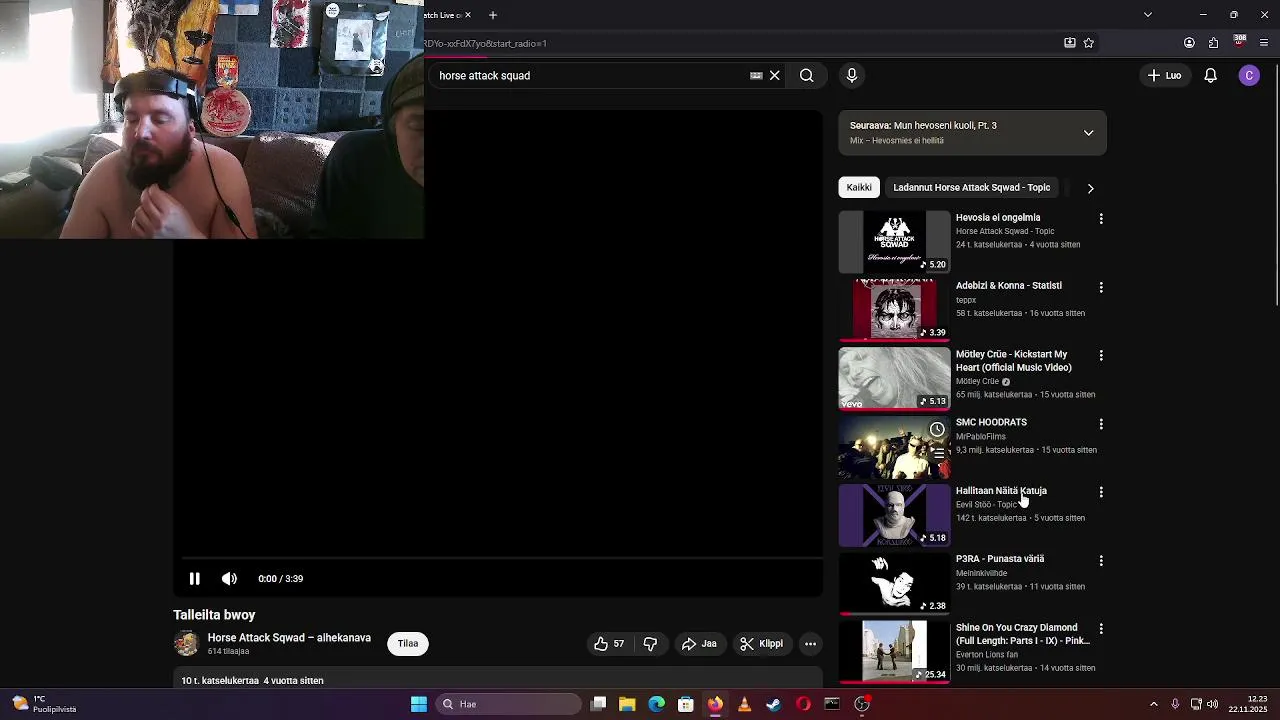Viewport: 1280px width, 720px height.
Task: Open options menu for Shine On You Crazy Diamond
Action: [1101, 629]
